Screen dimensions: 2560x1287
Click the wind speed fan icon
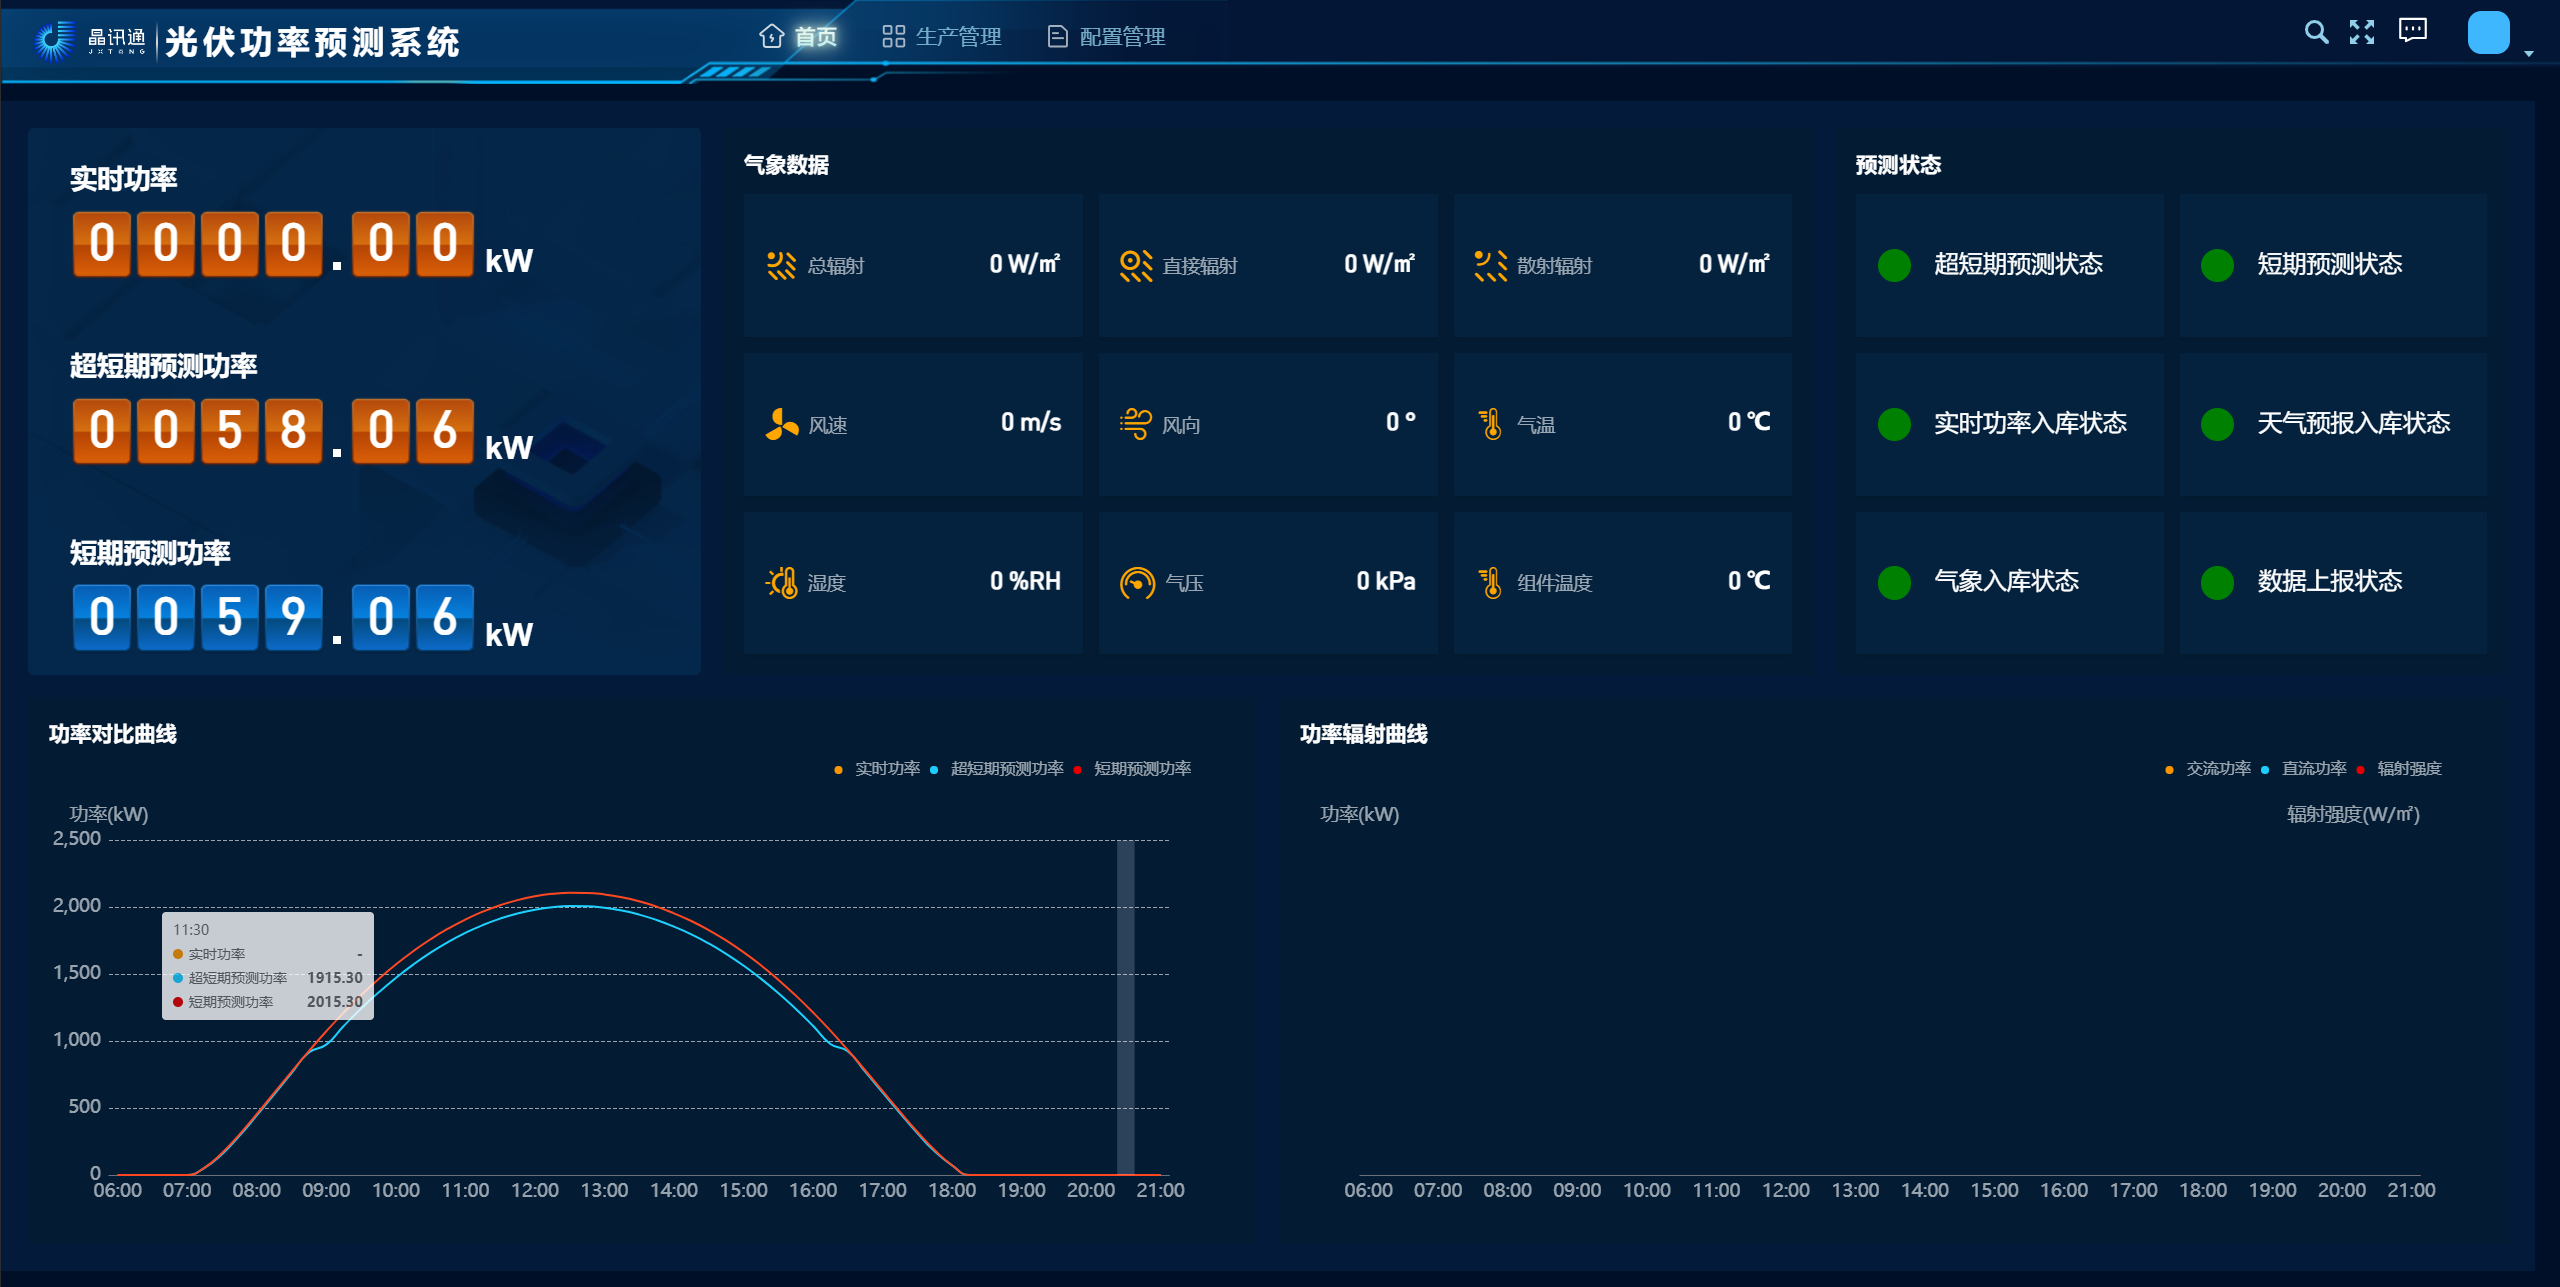[x=781, y=424]
